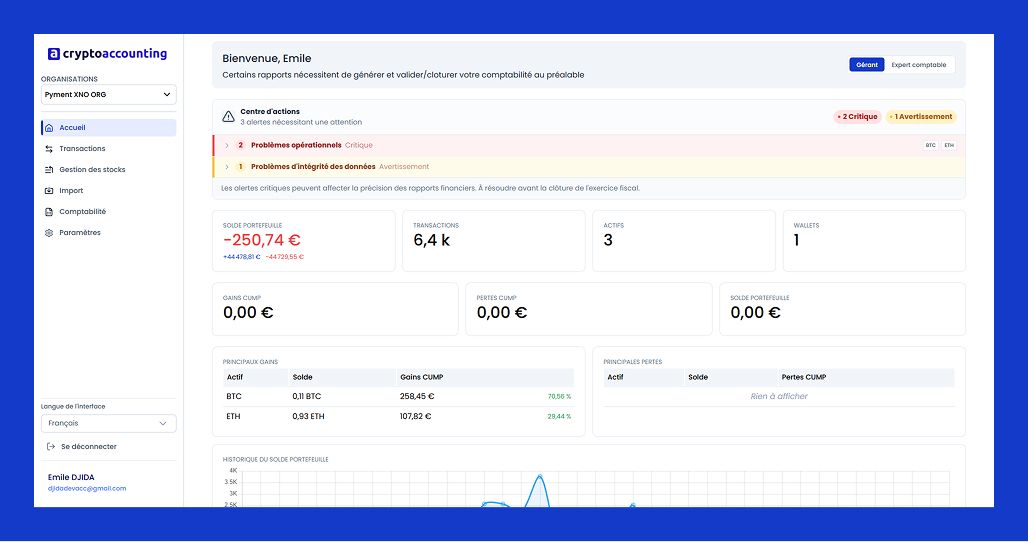This screenshot has height=542, width=1028.
Task: Click the Gains CUMP 0,00 € value
Action: [x=248, y=313]
